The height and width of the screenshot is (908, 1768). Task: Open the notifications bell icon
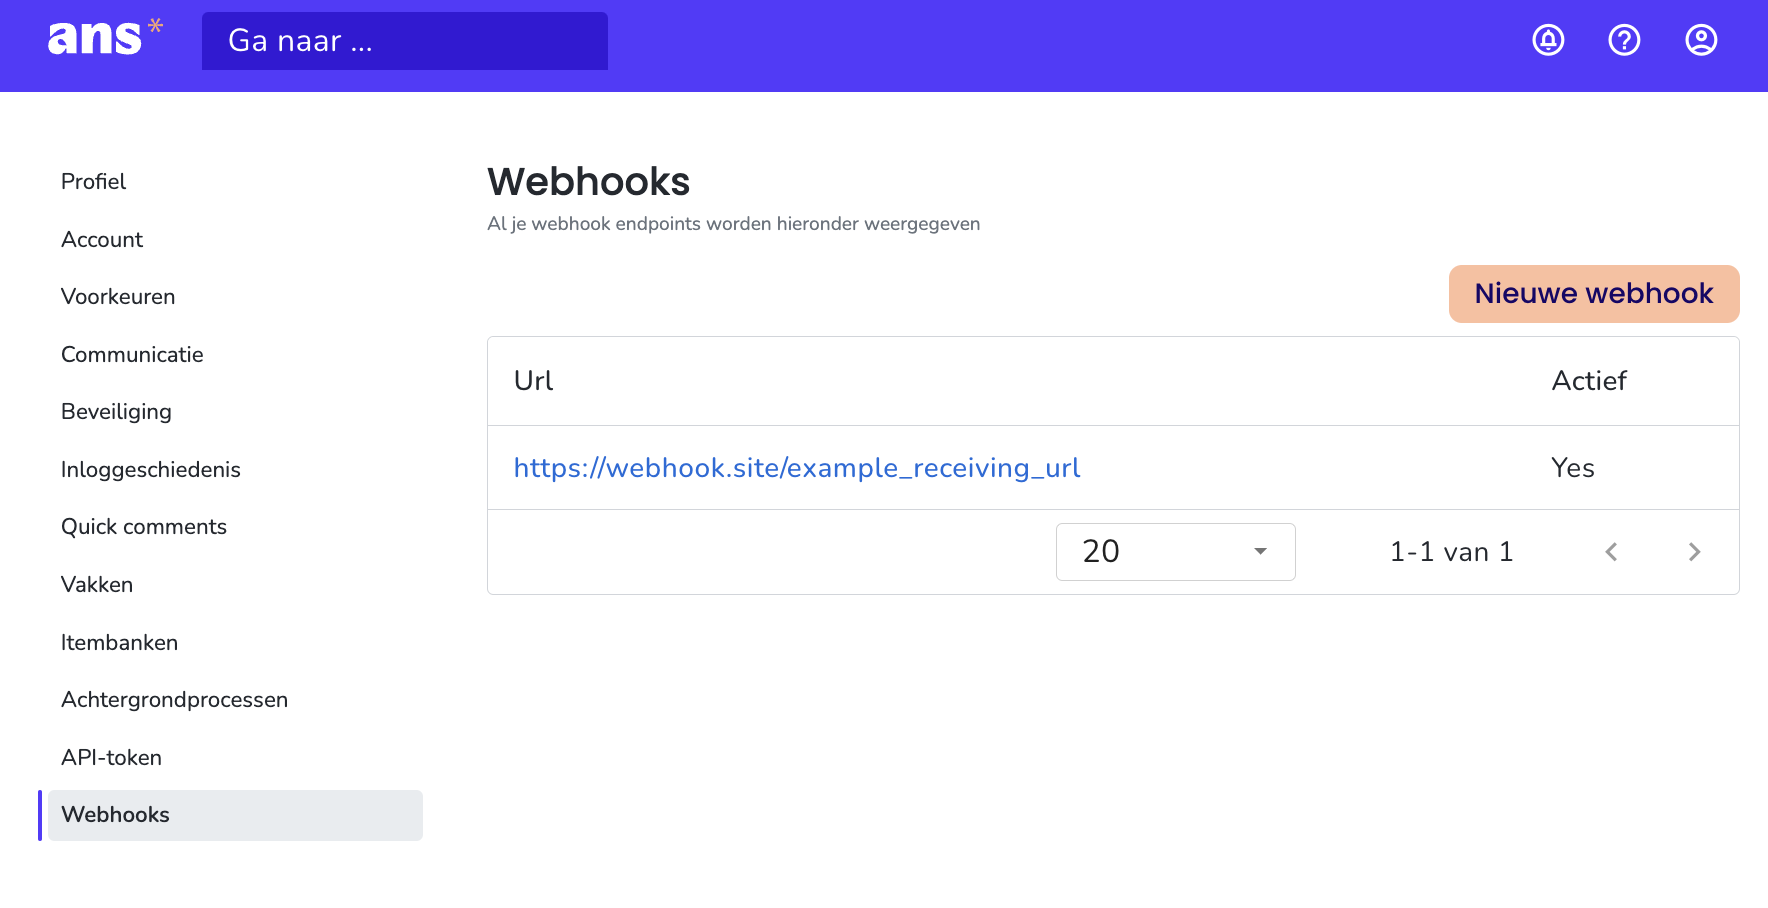pos(1548,40)
